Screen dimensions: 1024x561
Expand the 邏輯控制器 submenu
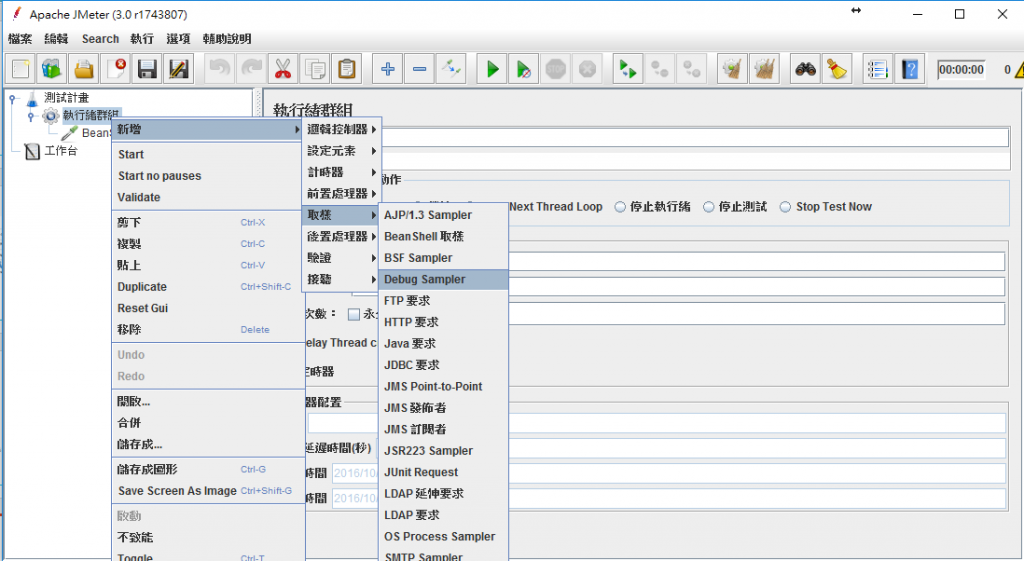click(x=342, y=129)
